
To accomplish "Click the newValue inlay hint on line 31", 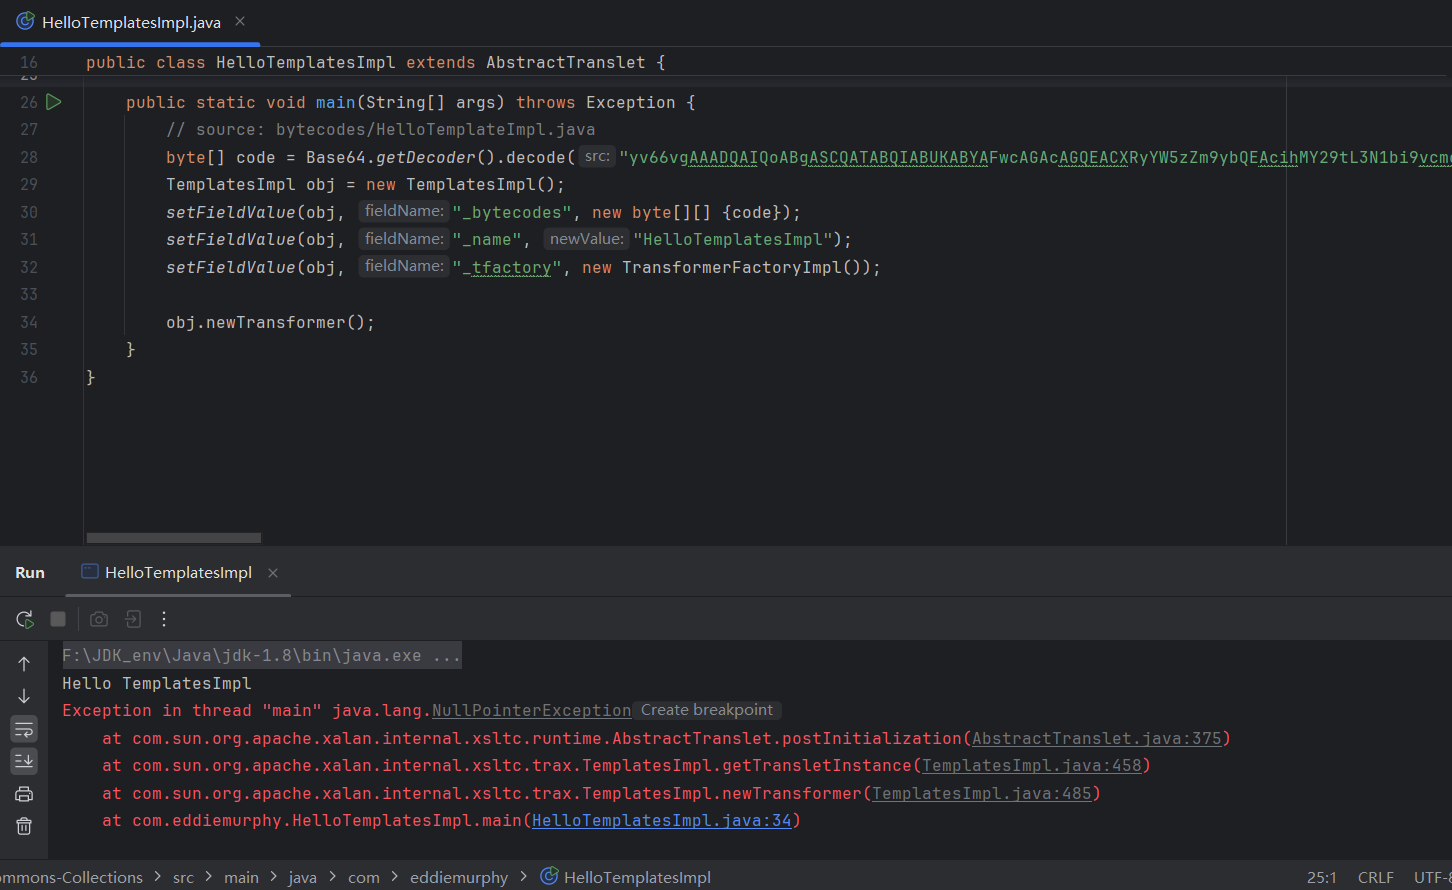I will point(586,239).
